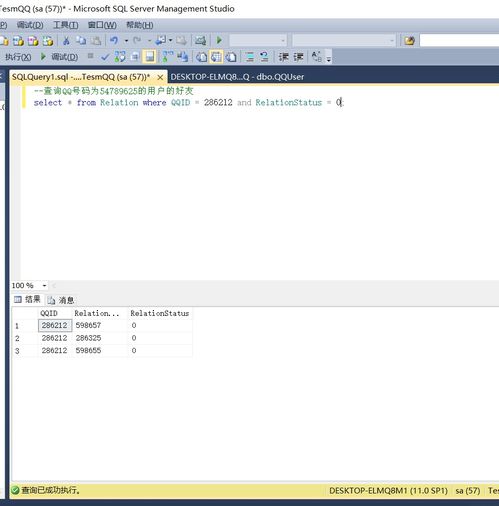Select cell 598655 in results grid
The width and height of the screenshot is (499, 506).
tap(100, 350)
